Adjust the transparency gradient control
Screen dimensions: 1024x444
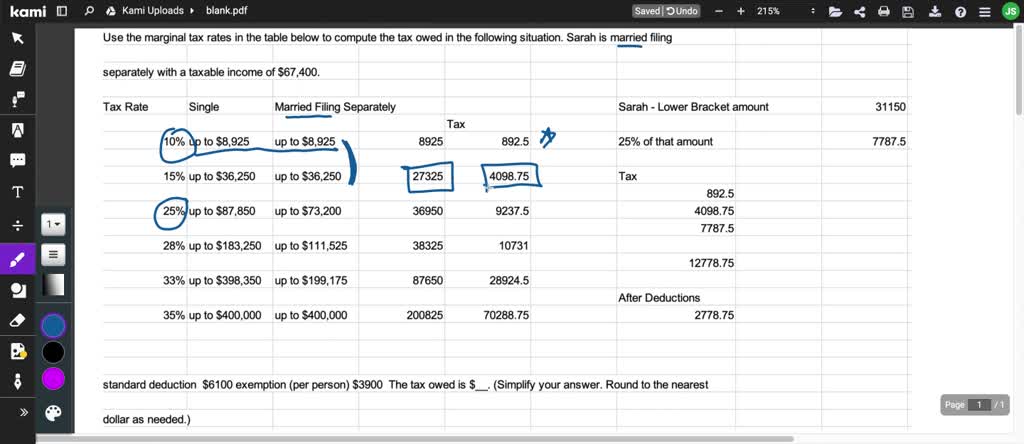click(x=53, y=285)
